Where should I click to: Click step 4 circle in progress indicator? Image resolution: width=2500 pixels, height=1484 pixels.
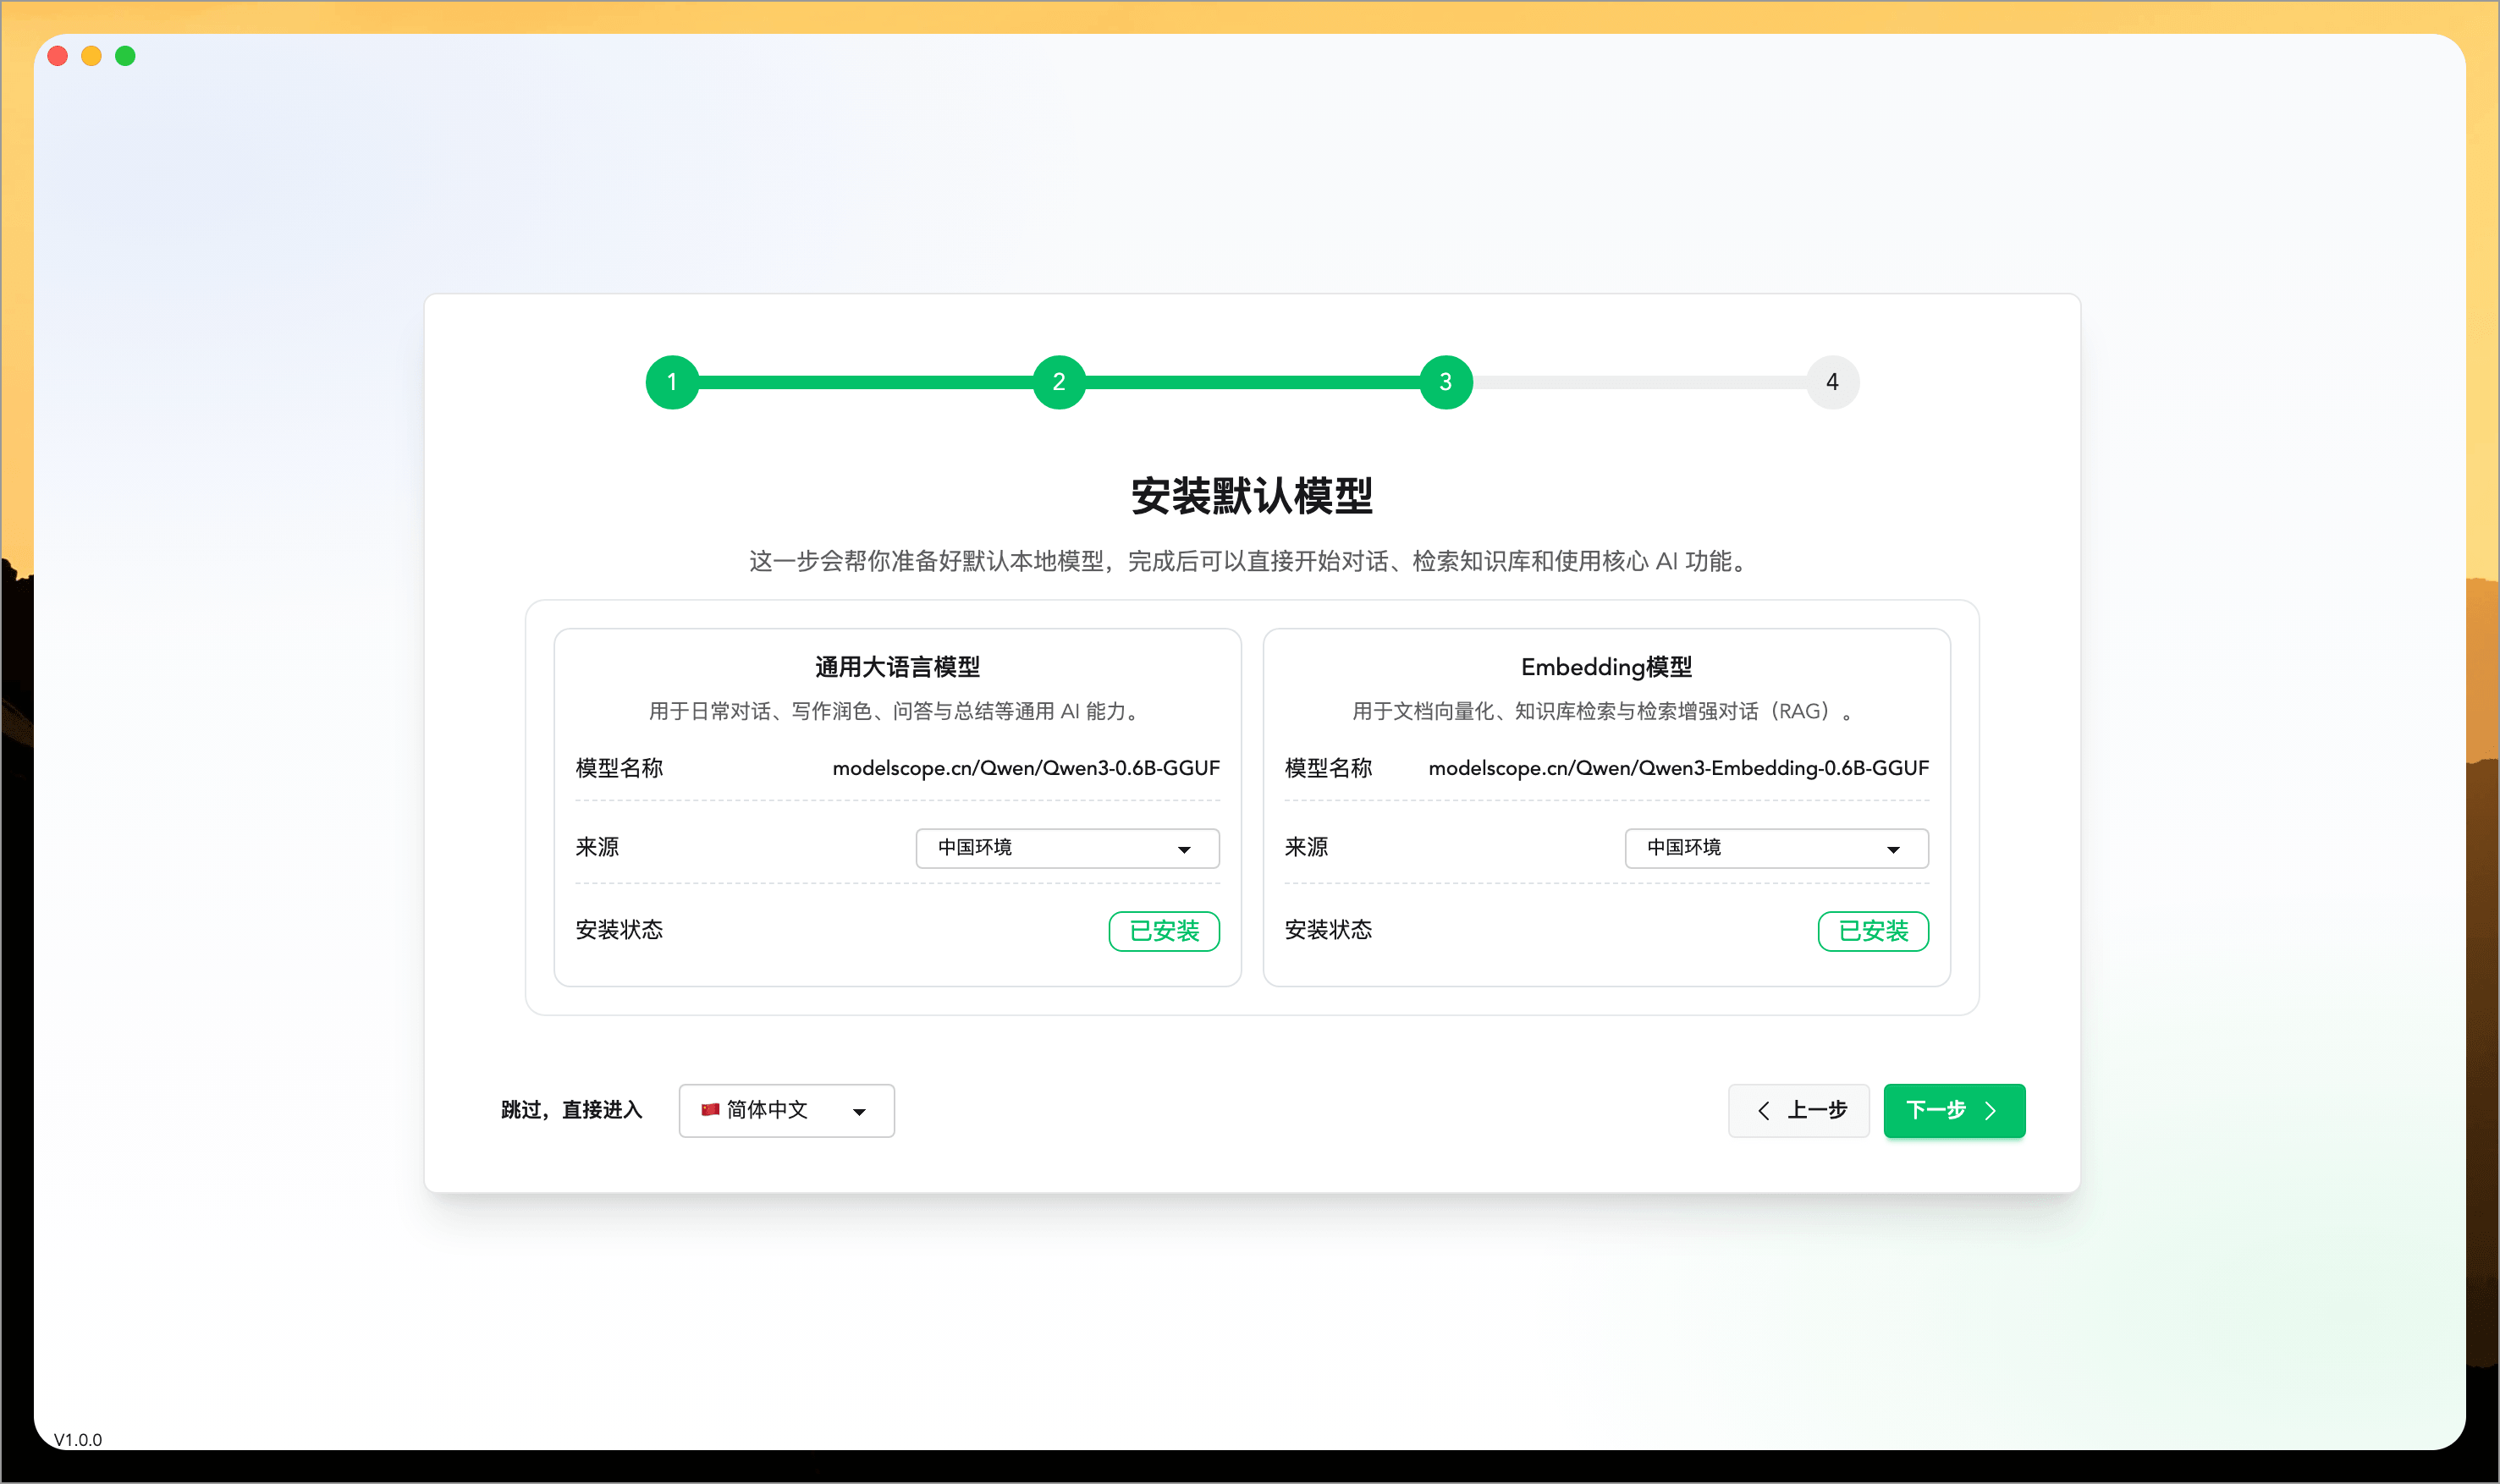1832,382
